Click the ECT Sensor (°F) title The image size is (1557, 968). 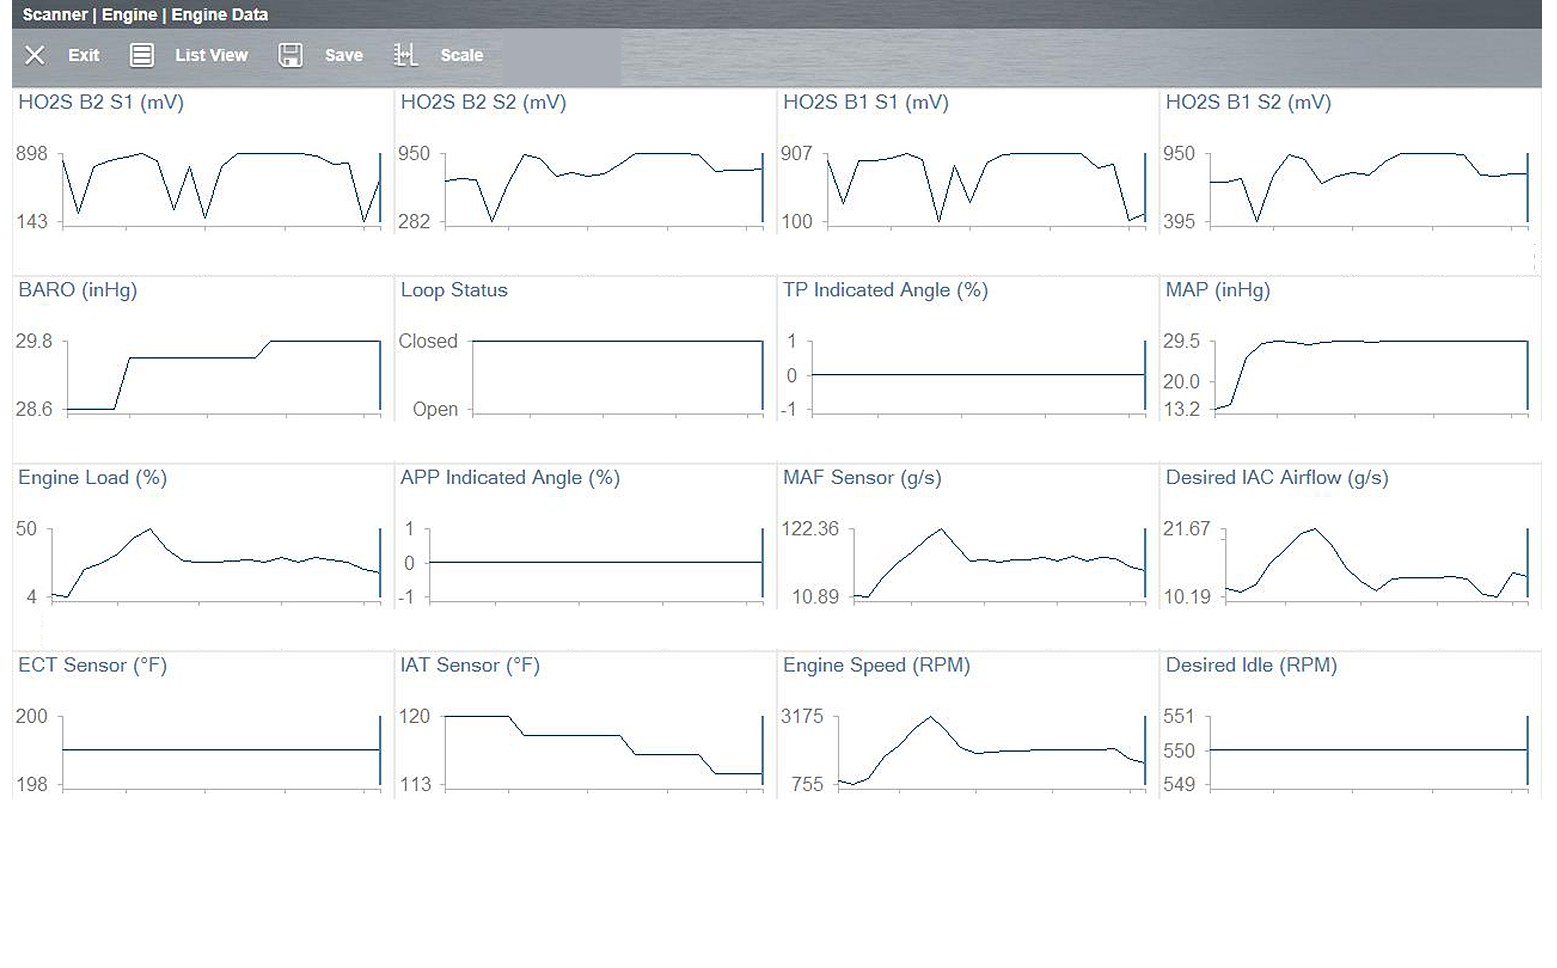[x=92, y=665]
